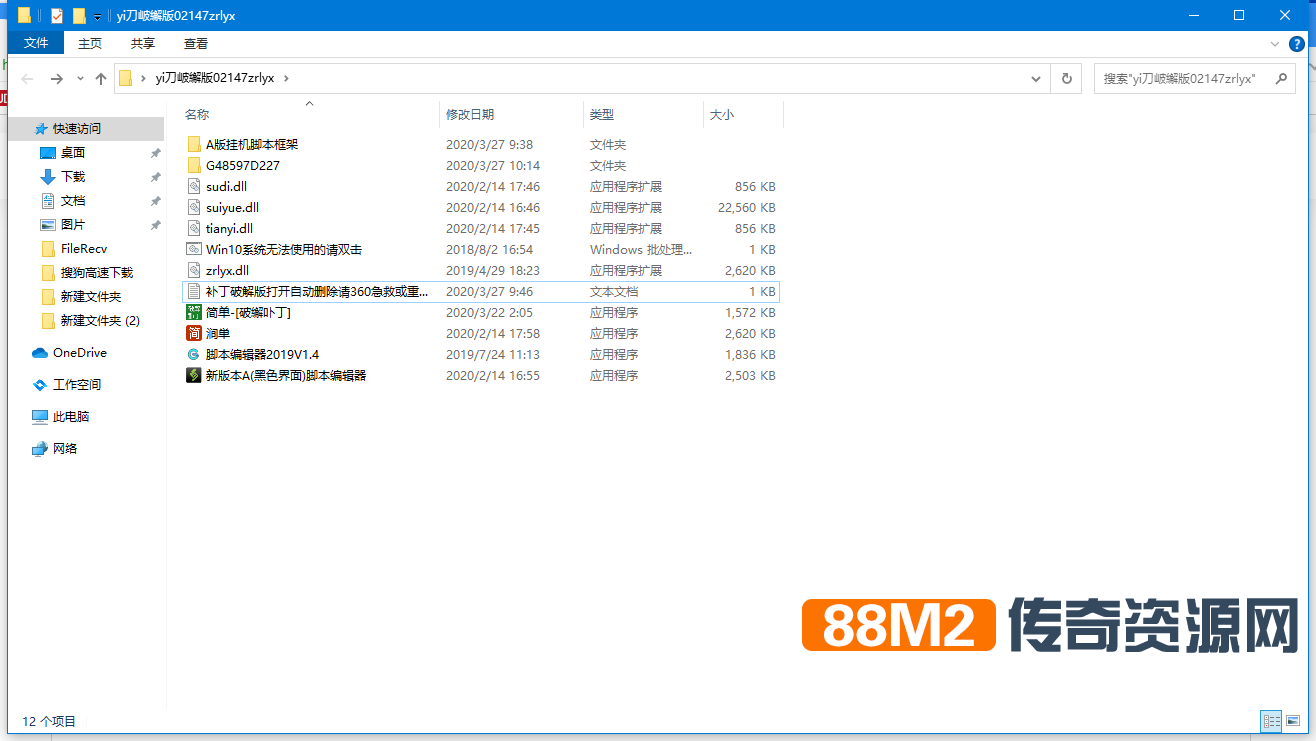The height and width of the screenshot is (741, 1316).
Task: Expand the ribbon with the chevron
Action: pos(1274,44)
